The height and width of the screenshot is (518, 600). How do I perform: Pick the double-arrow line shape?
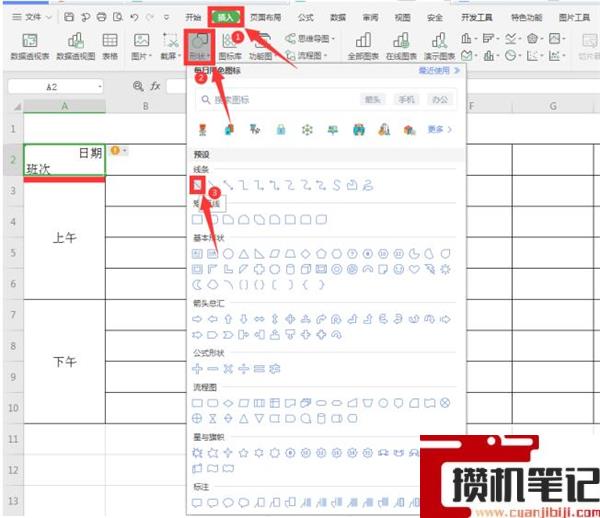click(x=228, y=186)
